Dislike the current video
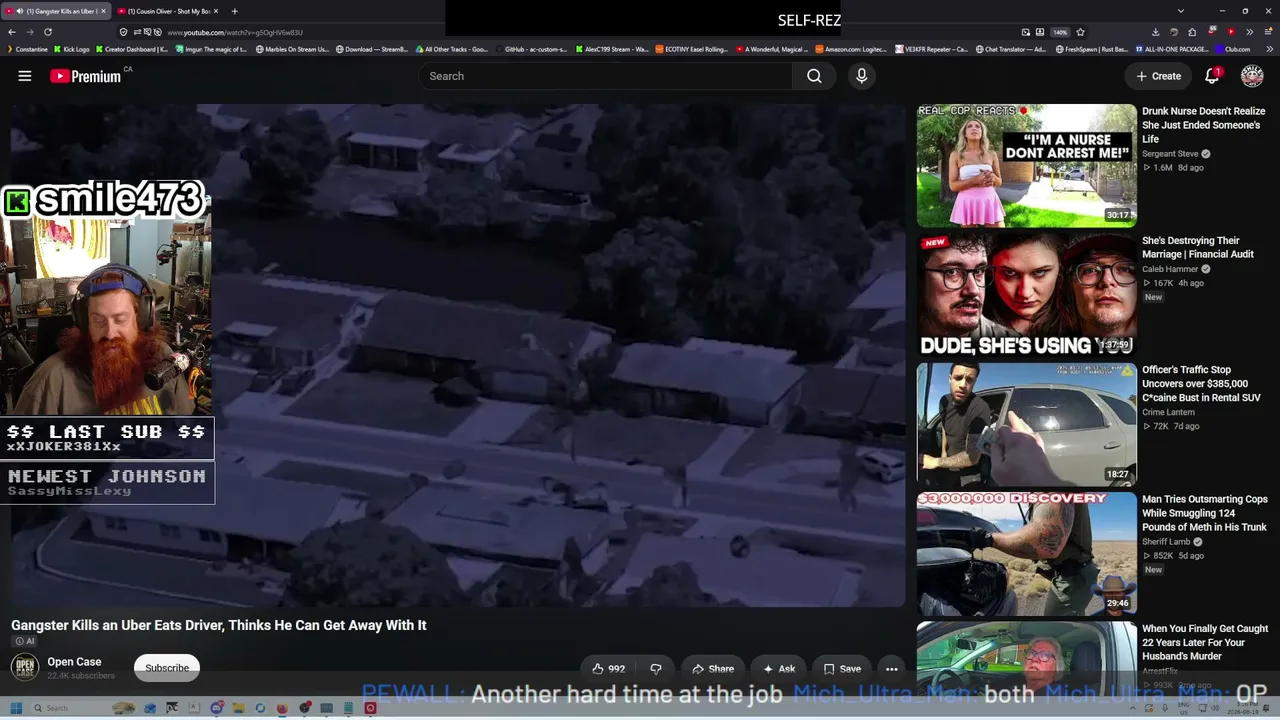Screen dimensions: 1280x720 point(656,669)
